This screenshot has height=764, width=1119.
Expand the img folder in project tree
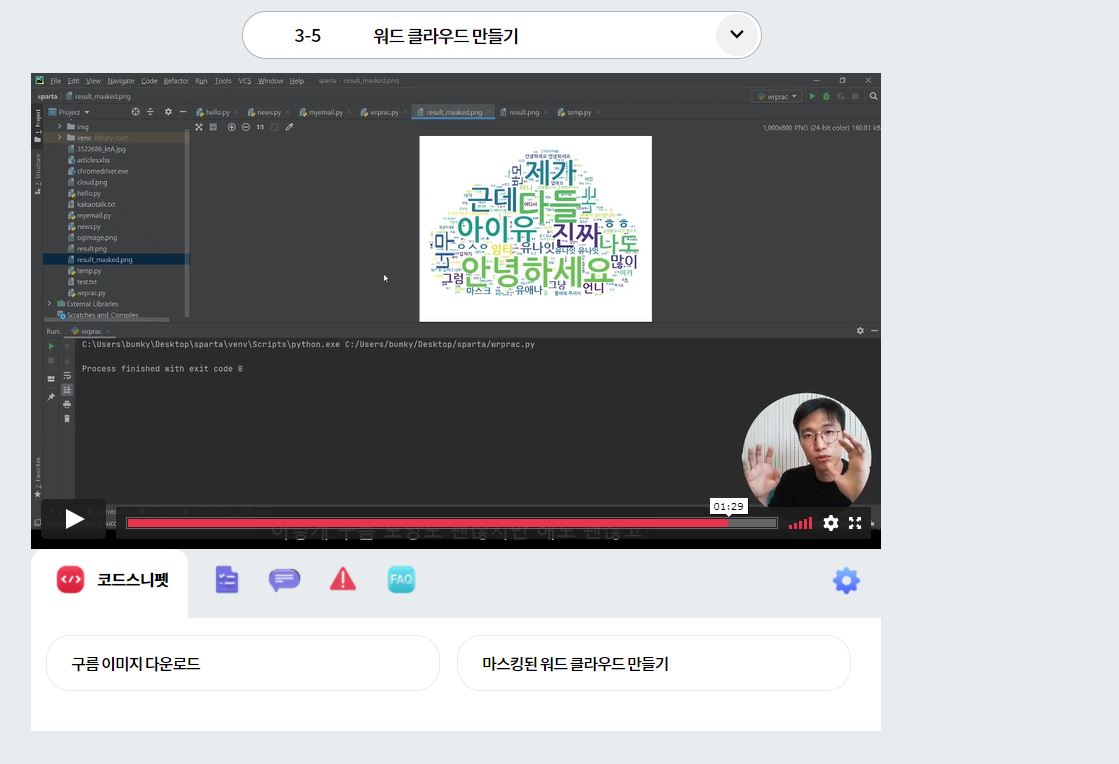click(x=59, y=126)
